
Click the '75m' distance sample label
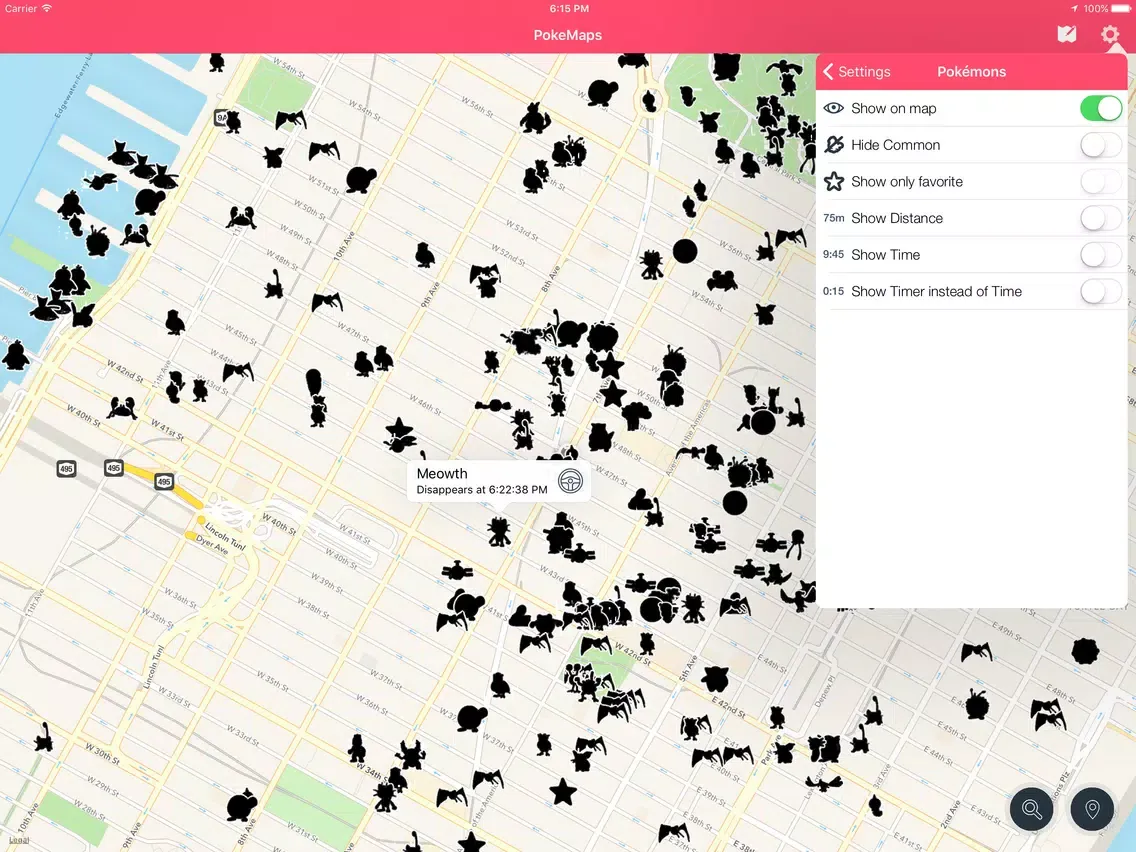tap(834, 217)
